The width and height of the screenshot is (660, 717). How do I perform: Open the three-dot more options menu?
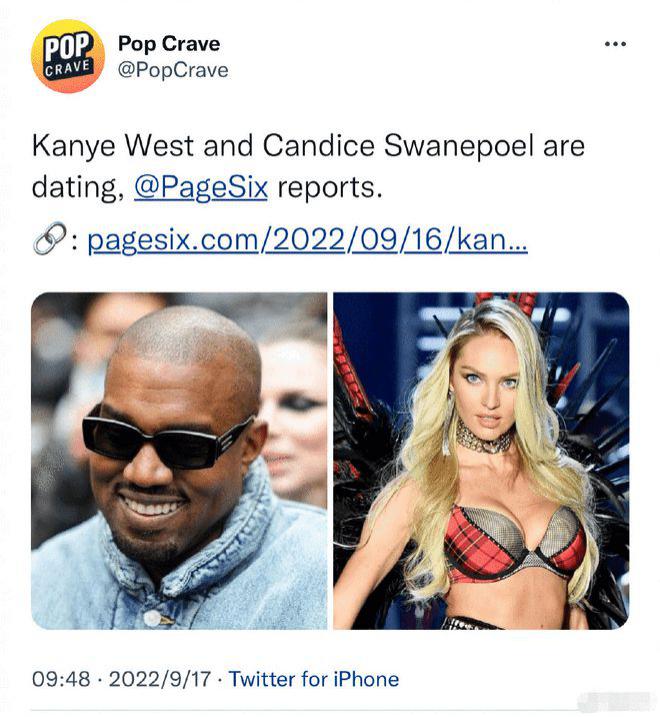[615, 44]
